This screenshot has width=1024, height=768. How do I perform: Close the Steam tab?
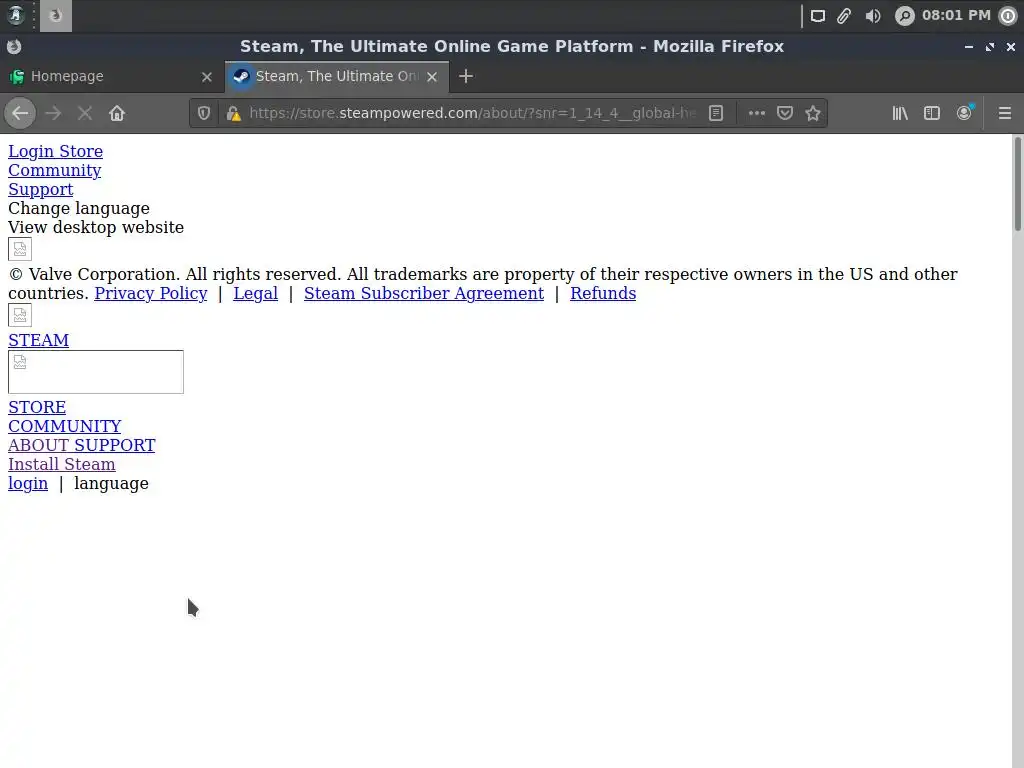432,76
